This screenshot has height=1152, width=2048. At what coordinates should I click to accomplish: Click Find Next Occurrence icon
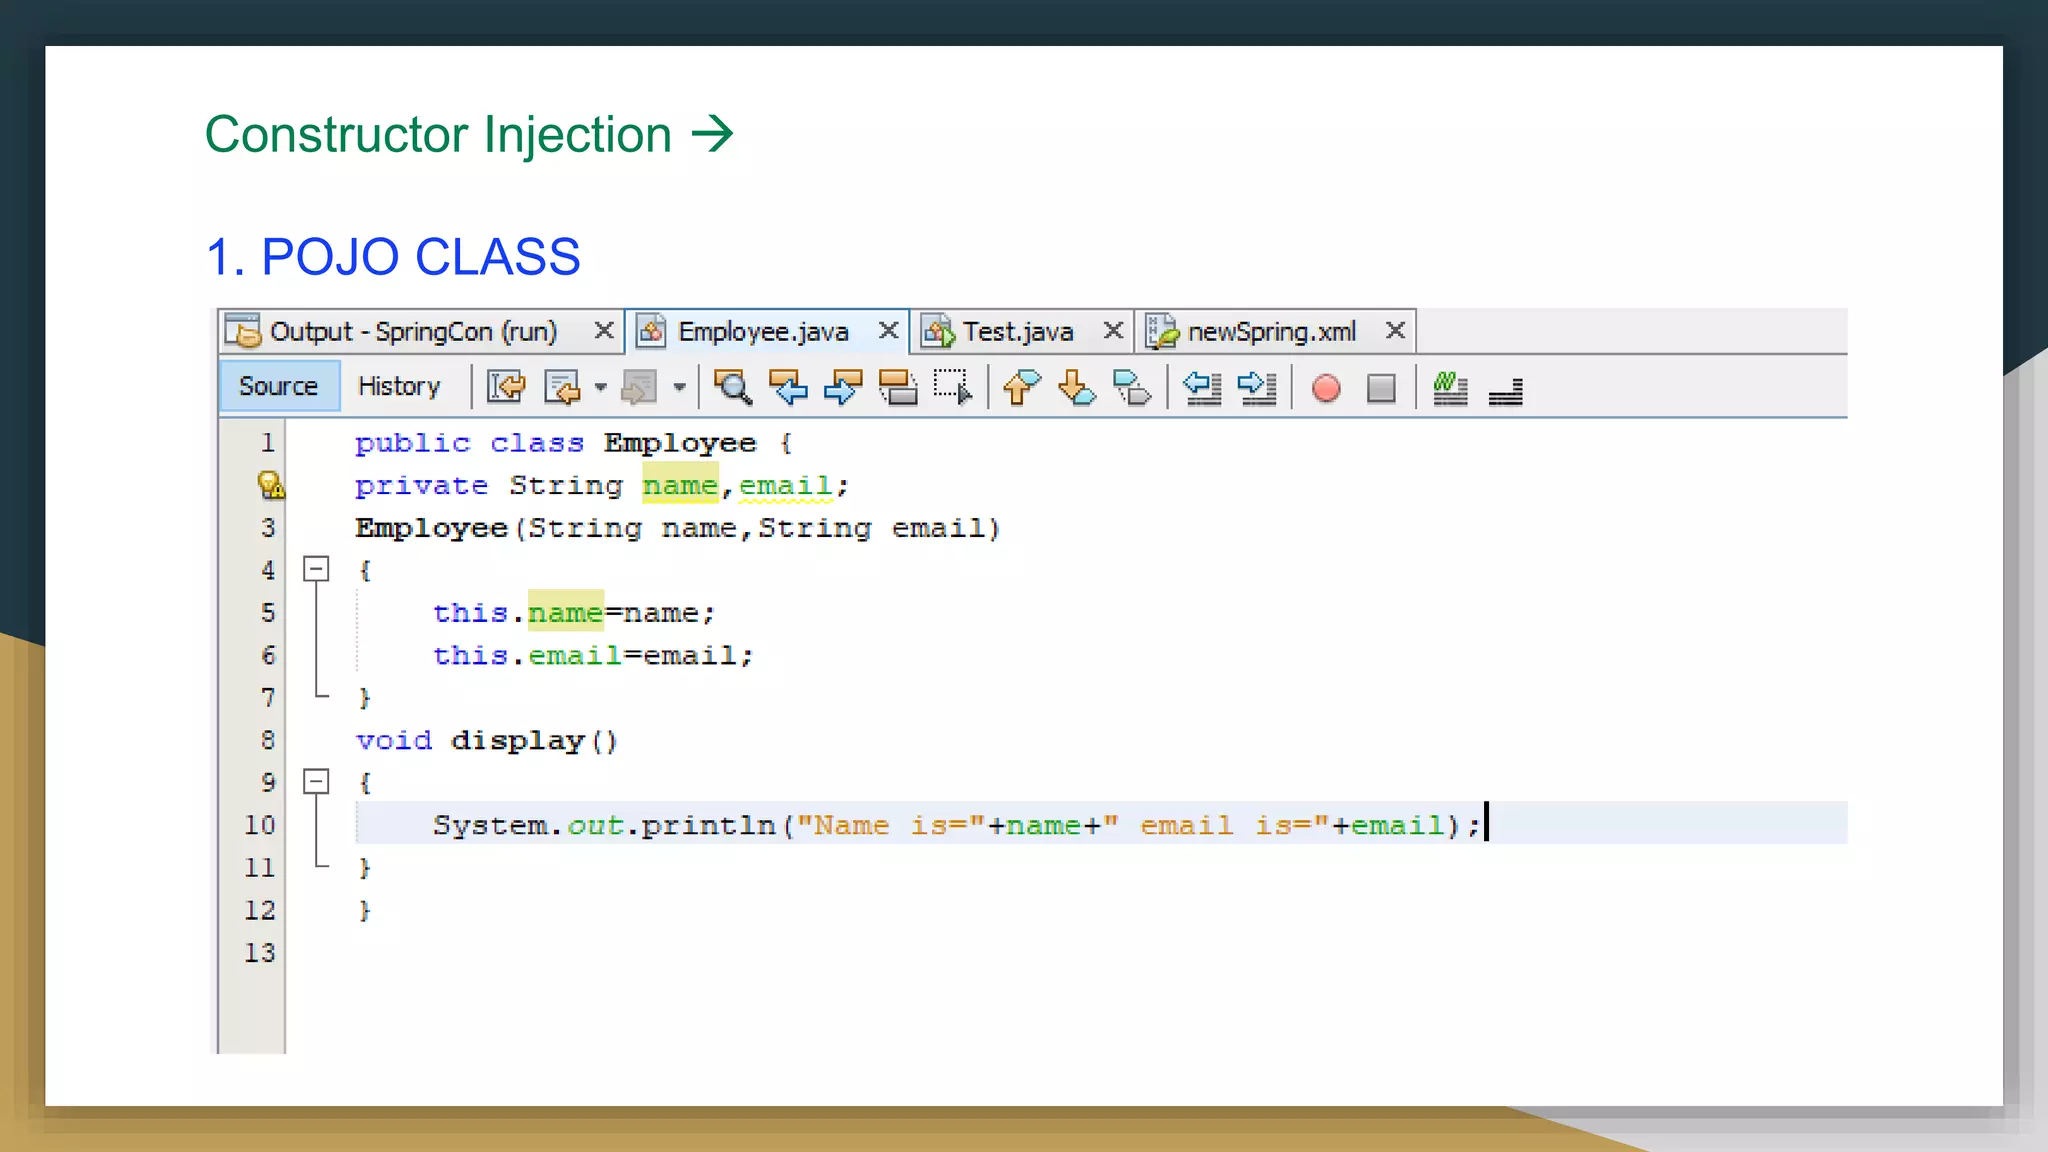tap(843, 387)
